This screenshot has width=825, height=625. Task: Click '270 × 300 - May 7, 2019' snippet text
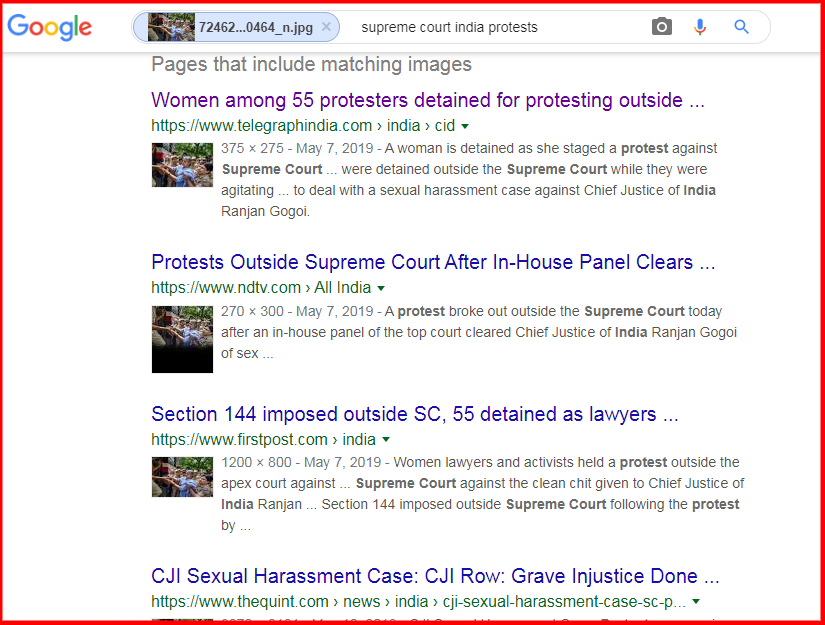(x=297, y=311)
